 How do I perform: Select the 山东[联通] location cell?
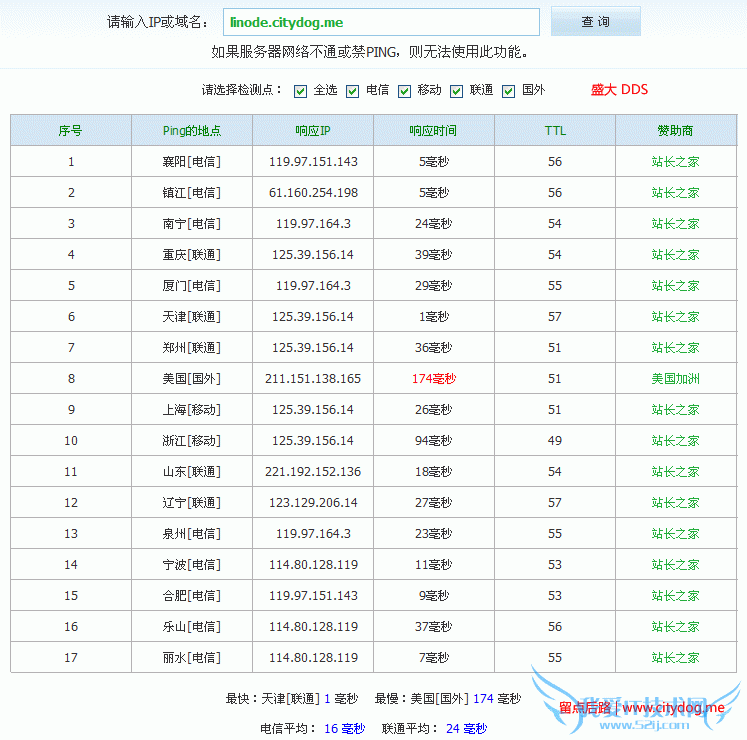(x=192, y=471)
